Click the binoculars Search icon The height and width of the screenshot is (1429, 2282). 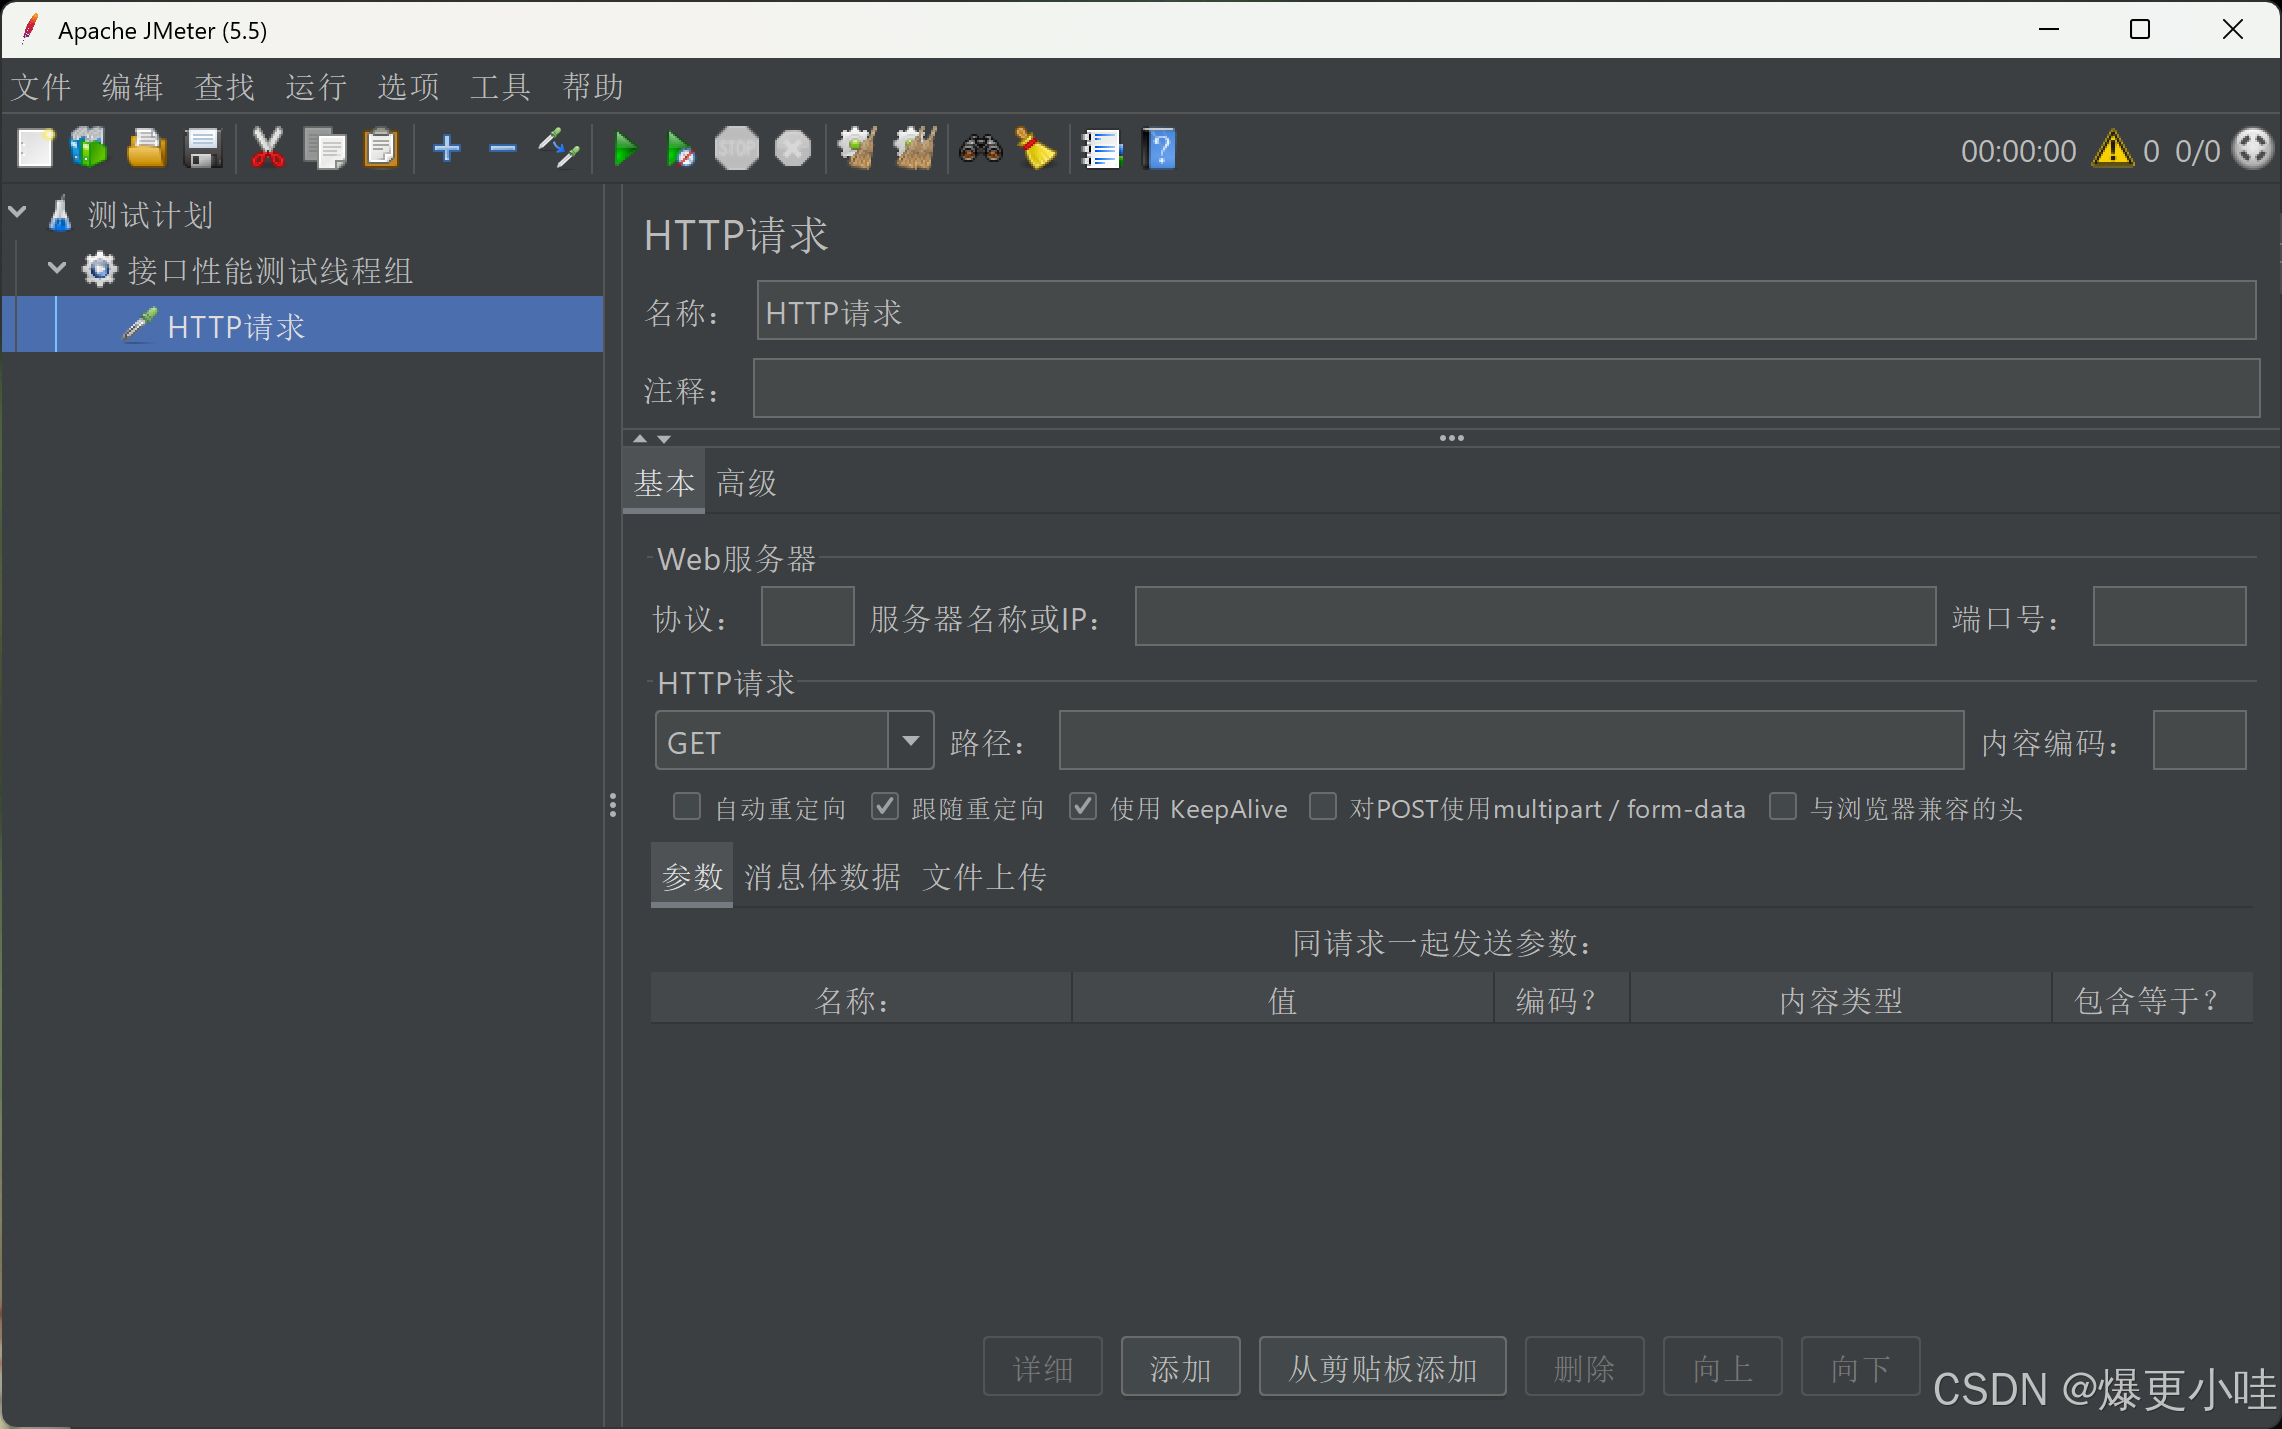tap(980, 149)
